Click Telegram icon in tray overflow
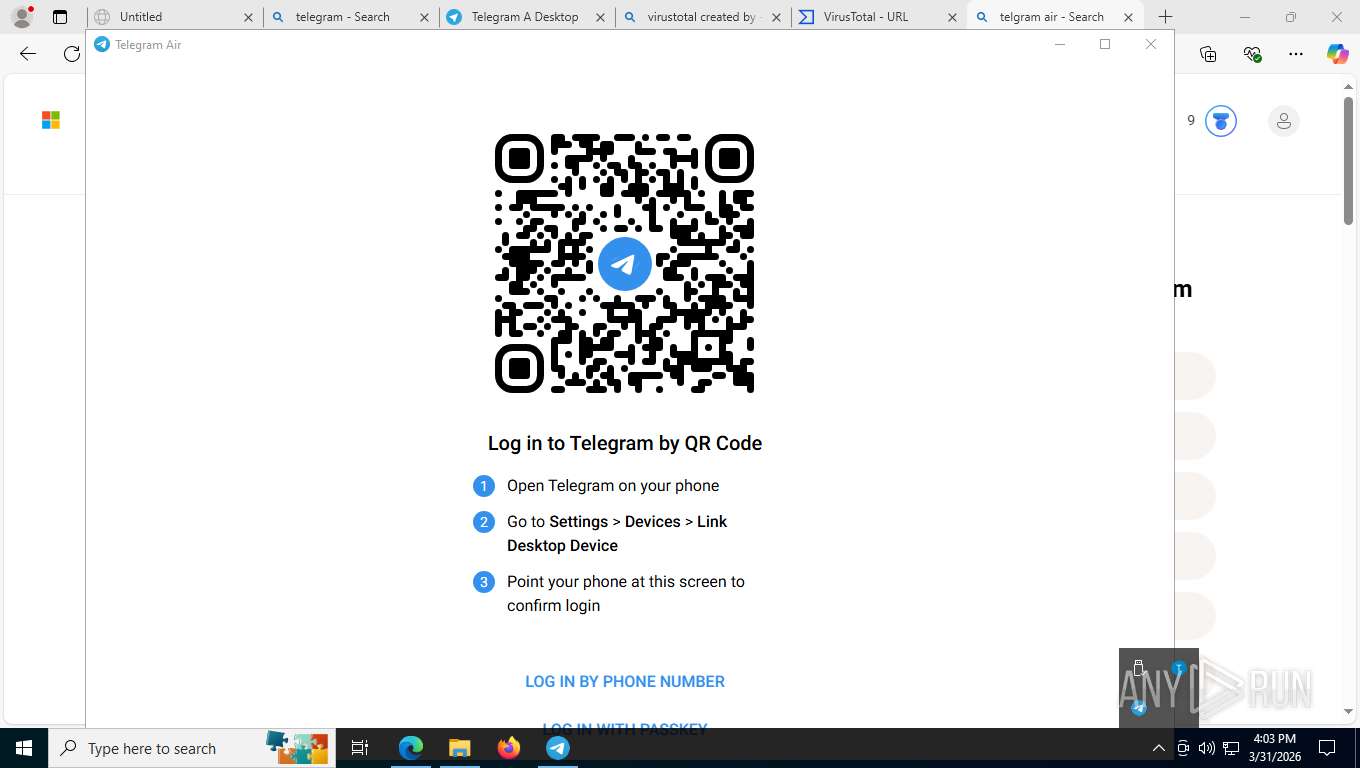Viewport: 1360px width, 768px height. [x=1139, y=708]
